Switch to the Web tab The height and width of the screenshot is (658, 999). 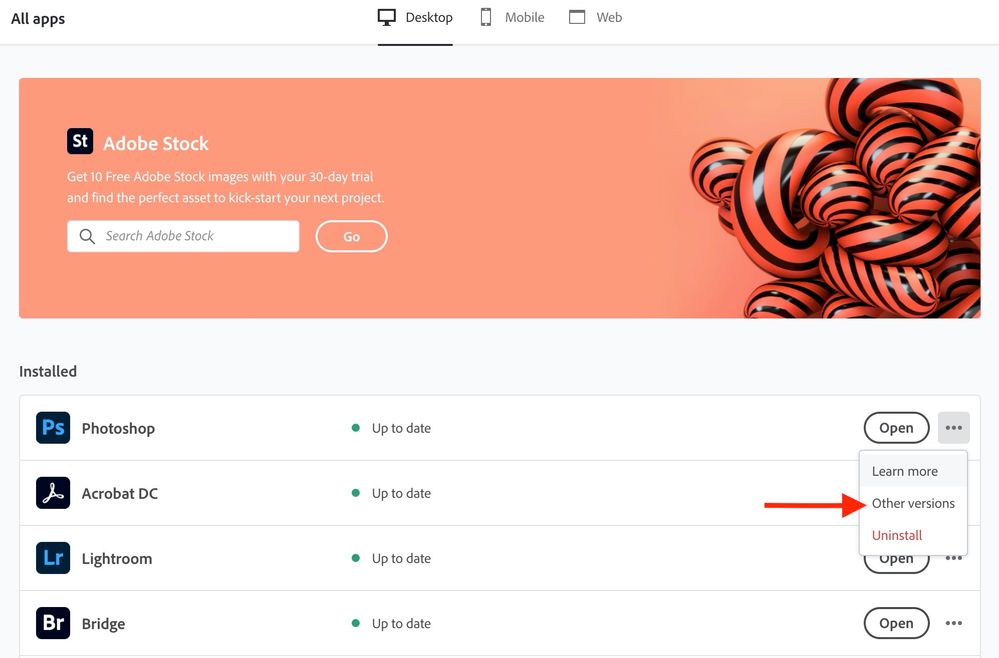(595, 17)
